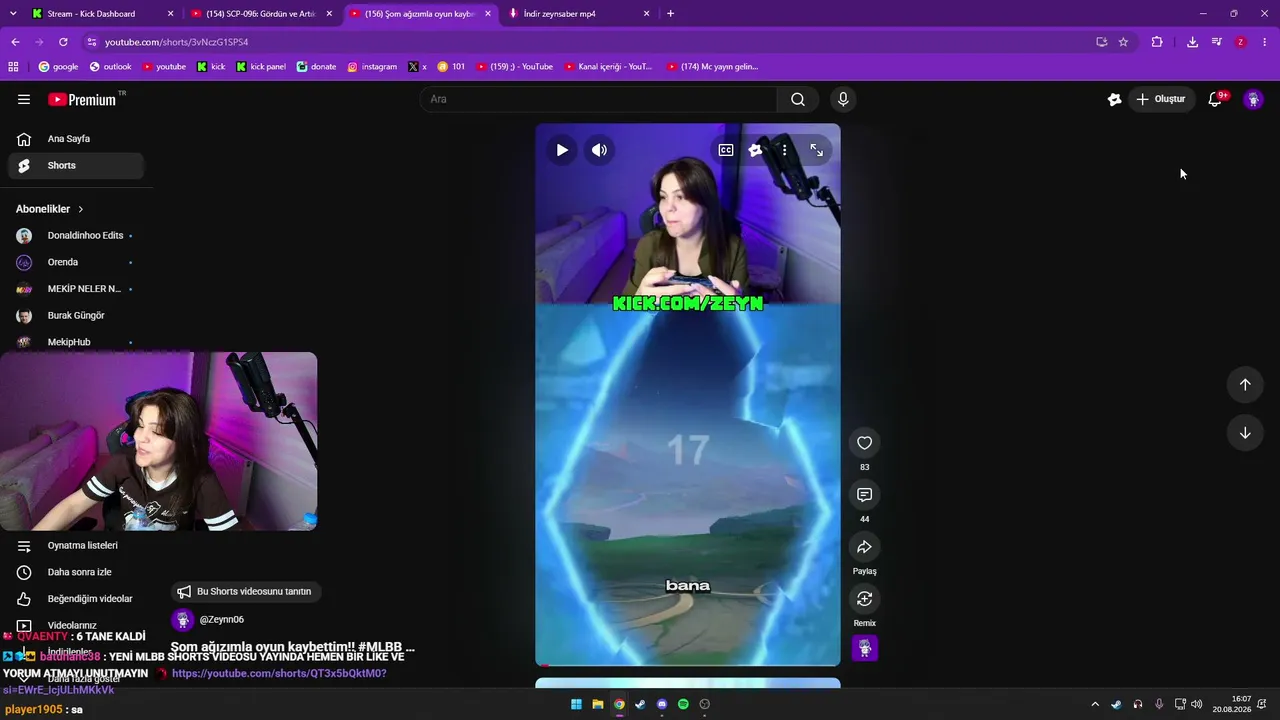Open Oynatma listeleri playlists

(75, 546)
